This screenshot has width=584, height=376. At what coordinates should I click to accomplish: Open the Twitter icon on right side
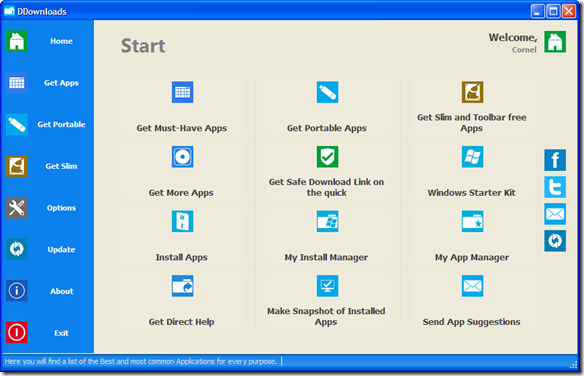click(555, 187)
